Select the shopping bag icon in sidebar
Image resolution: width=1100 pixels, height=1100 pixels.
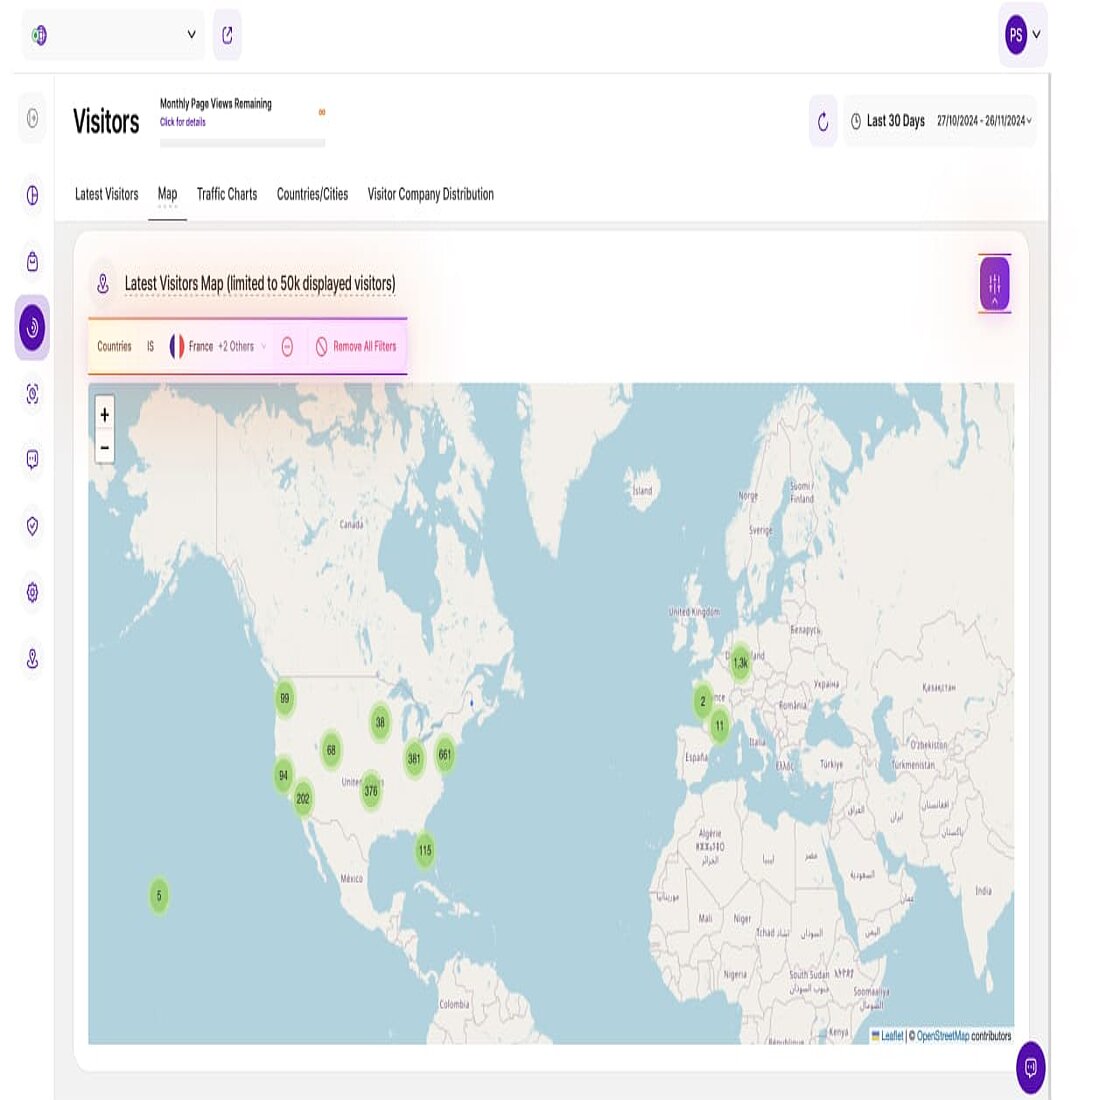tap(32, 262)
